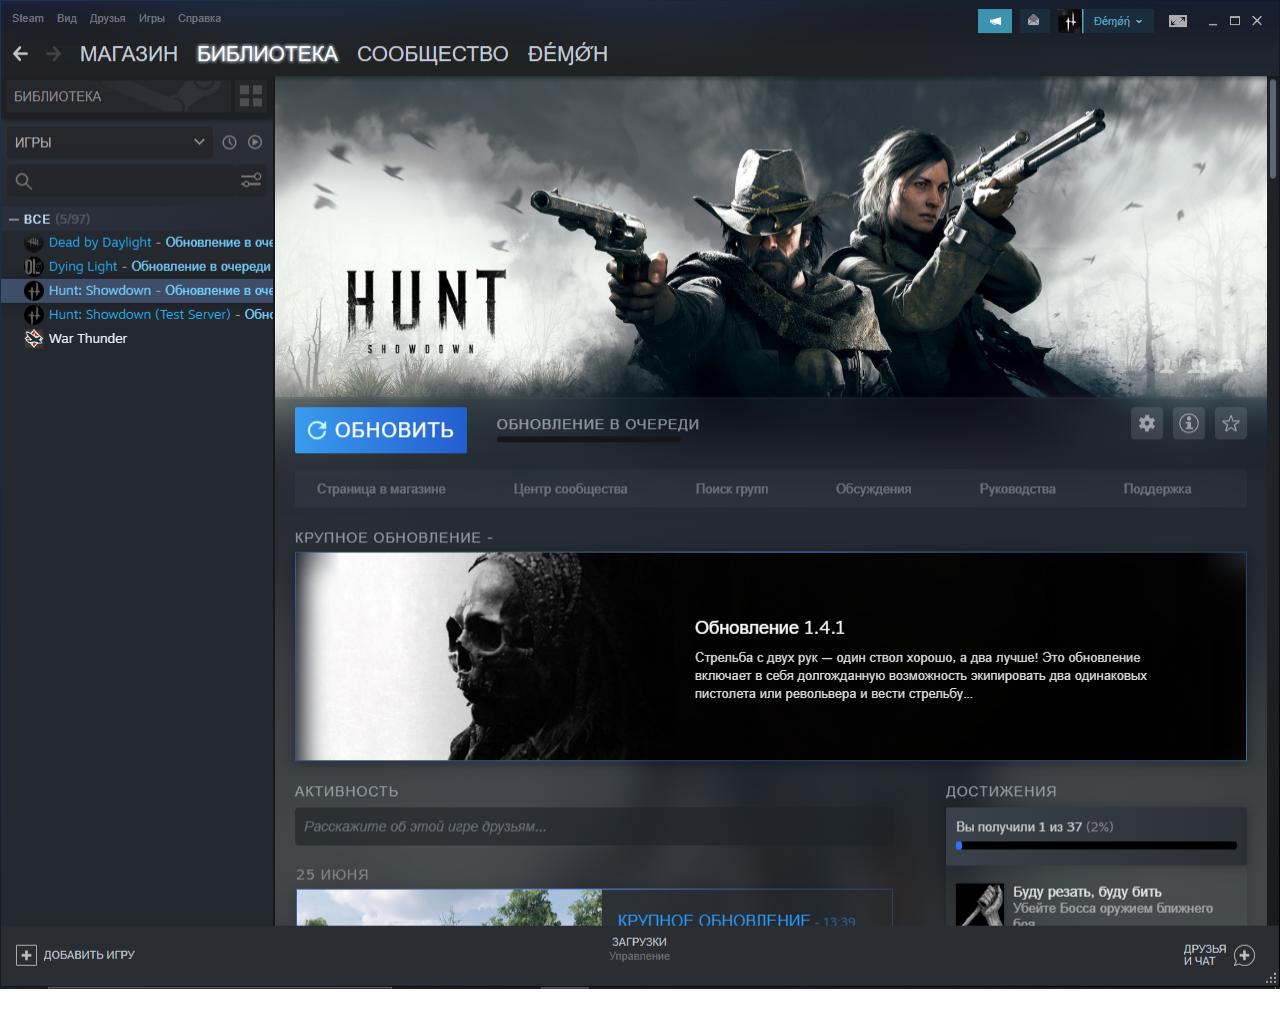Open the ИГРЫ category dropdown

110,142
